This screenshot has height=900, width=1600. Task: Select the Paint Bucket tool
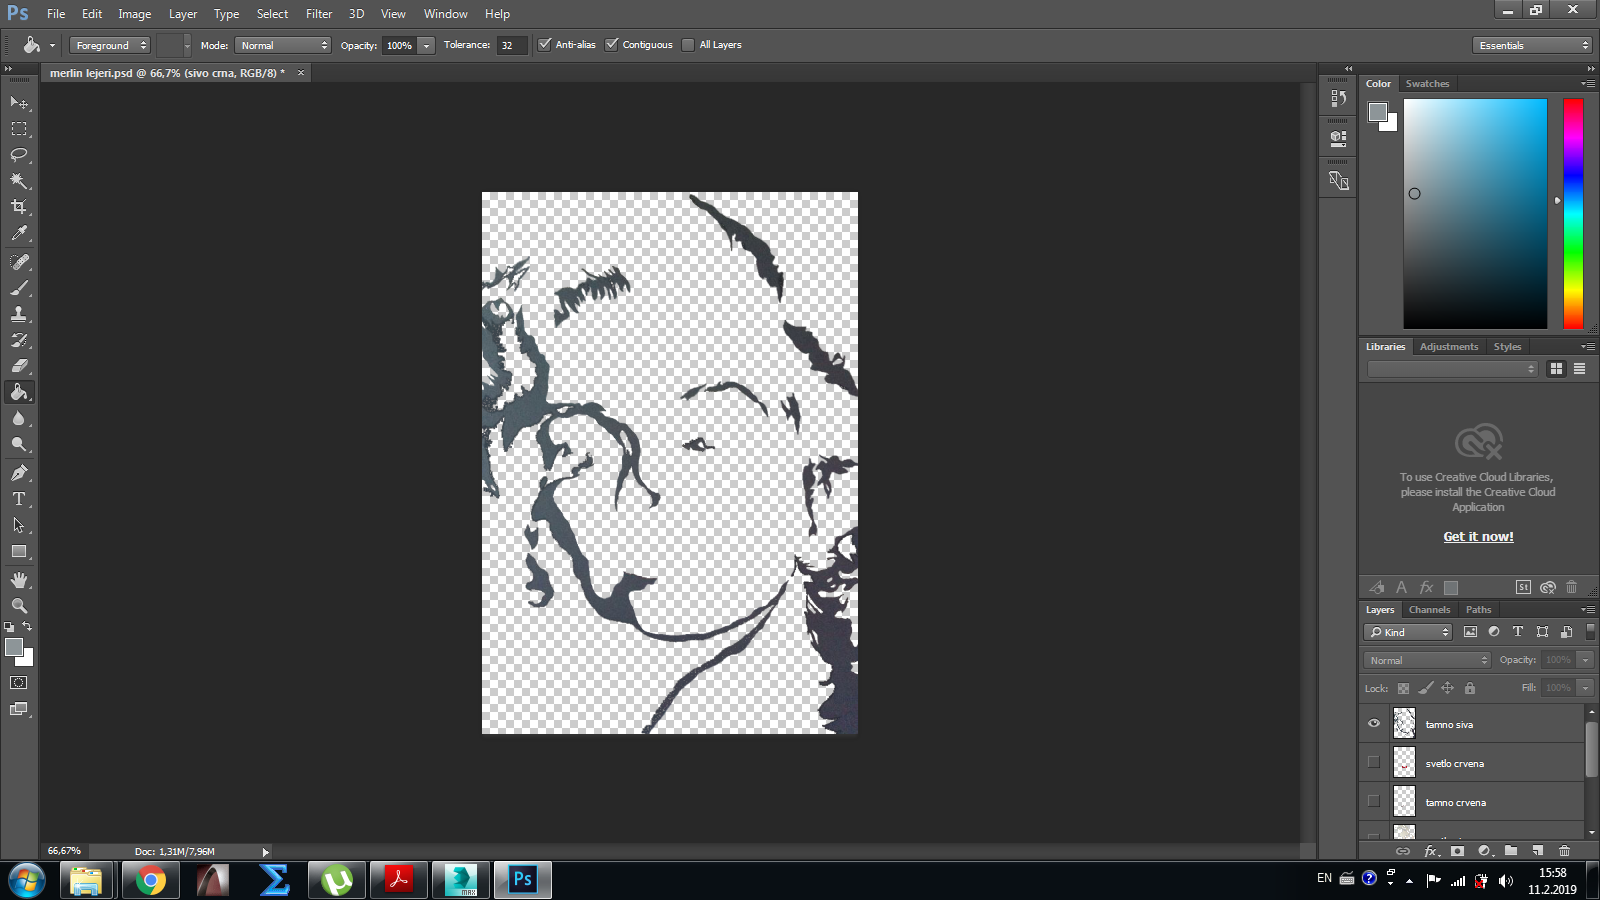coord(19,392)
